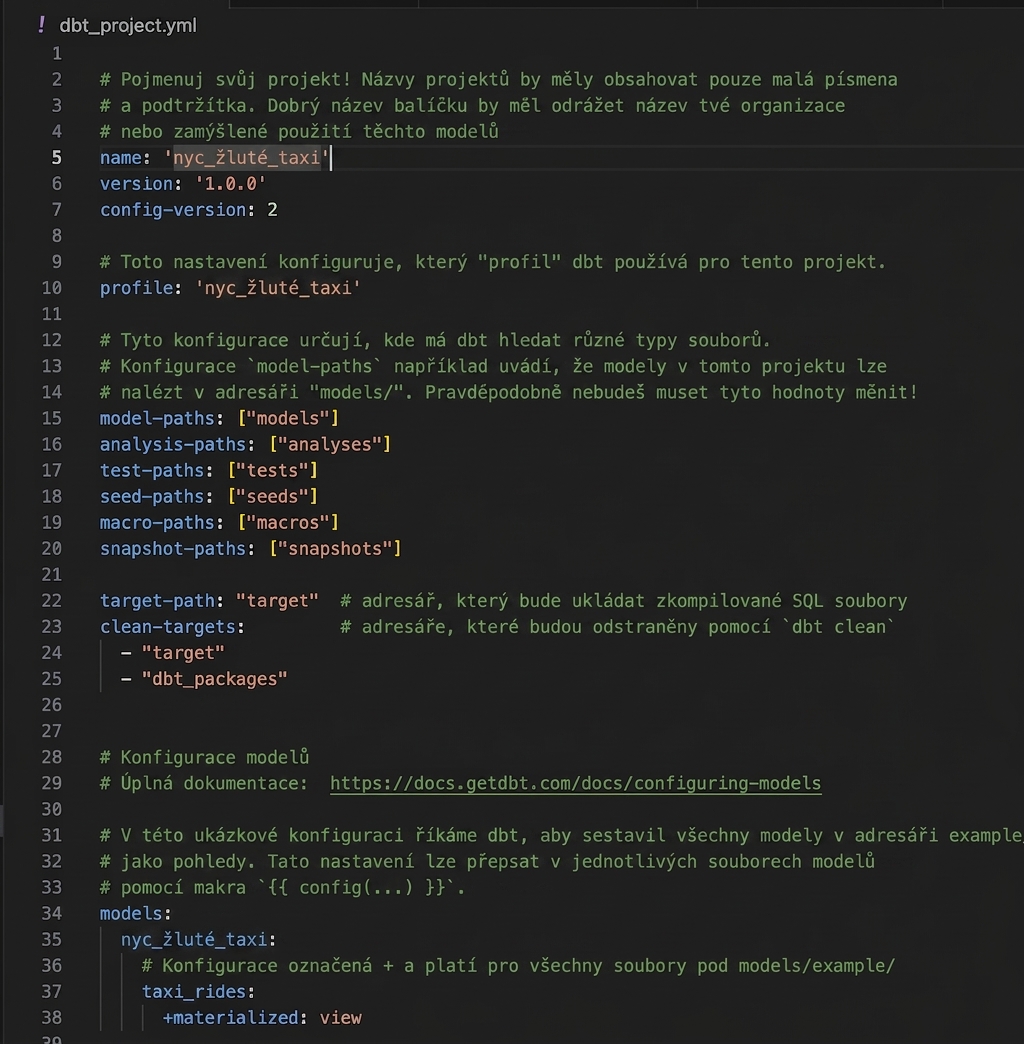This screenshot has width=1024, height=1044.
Task: Click the 'target-path' key
Action: tap(157, 601)
